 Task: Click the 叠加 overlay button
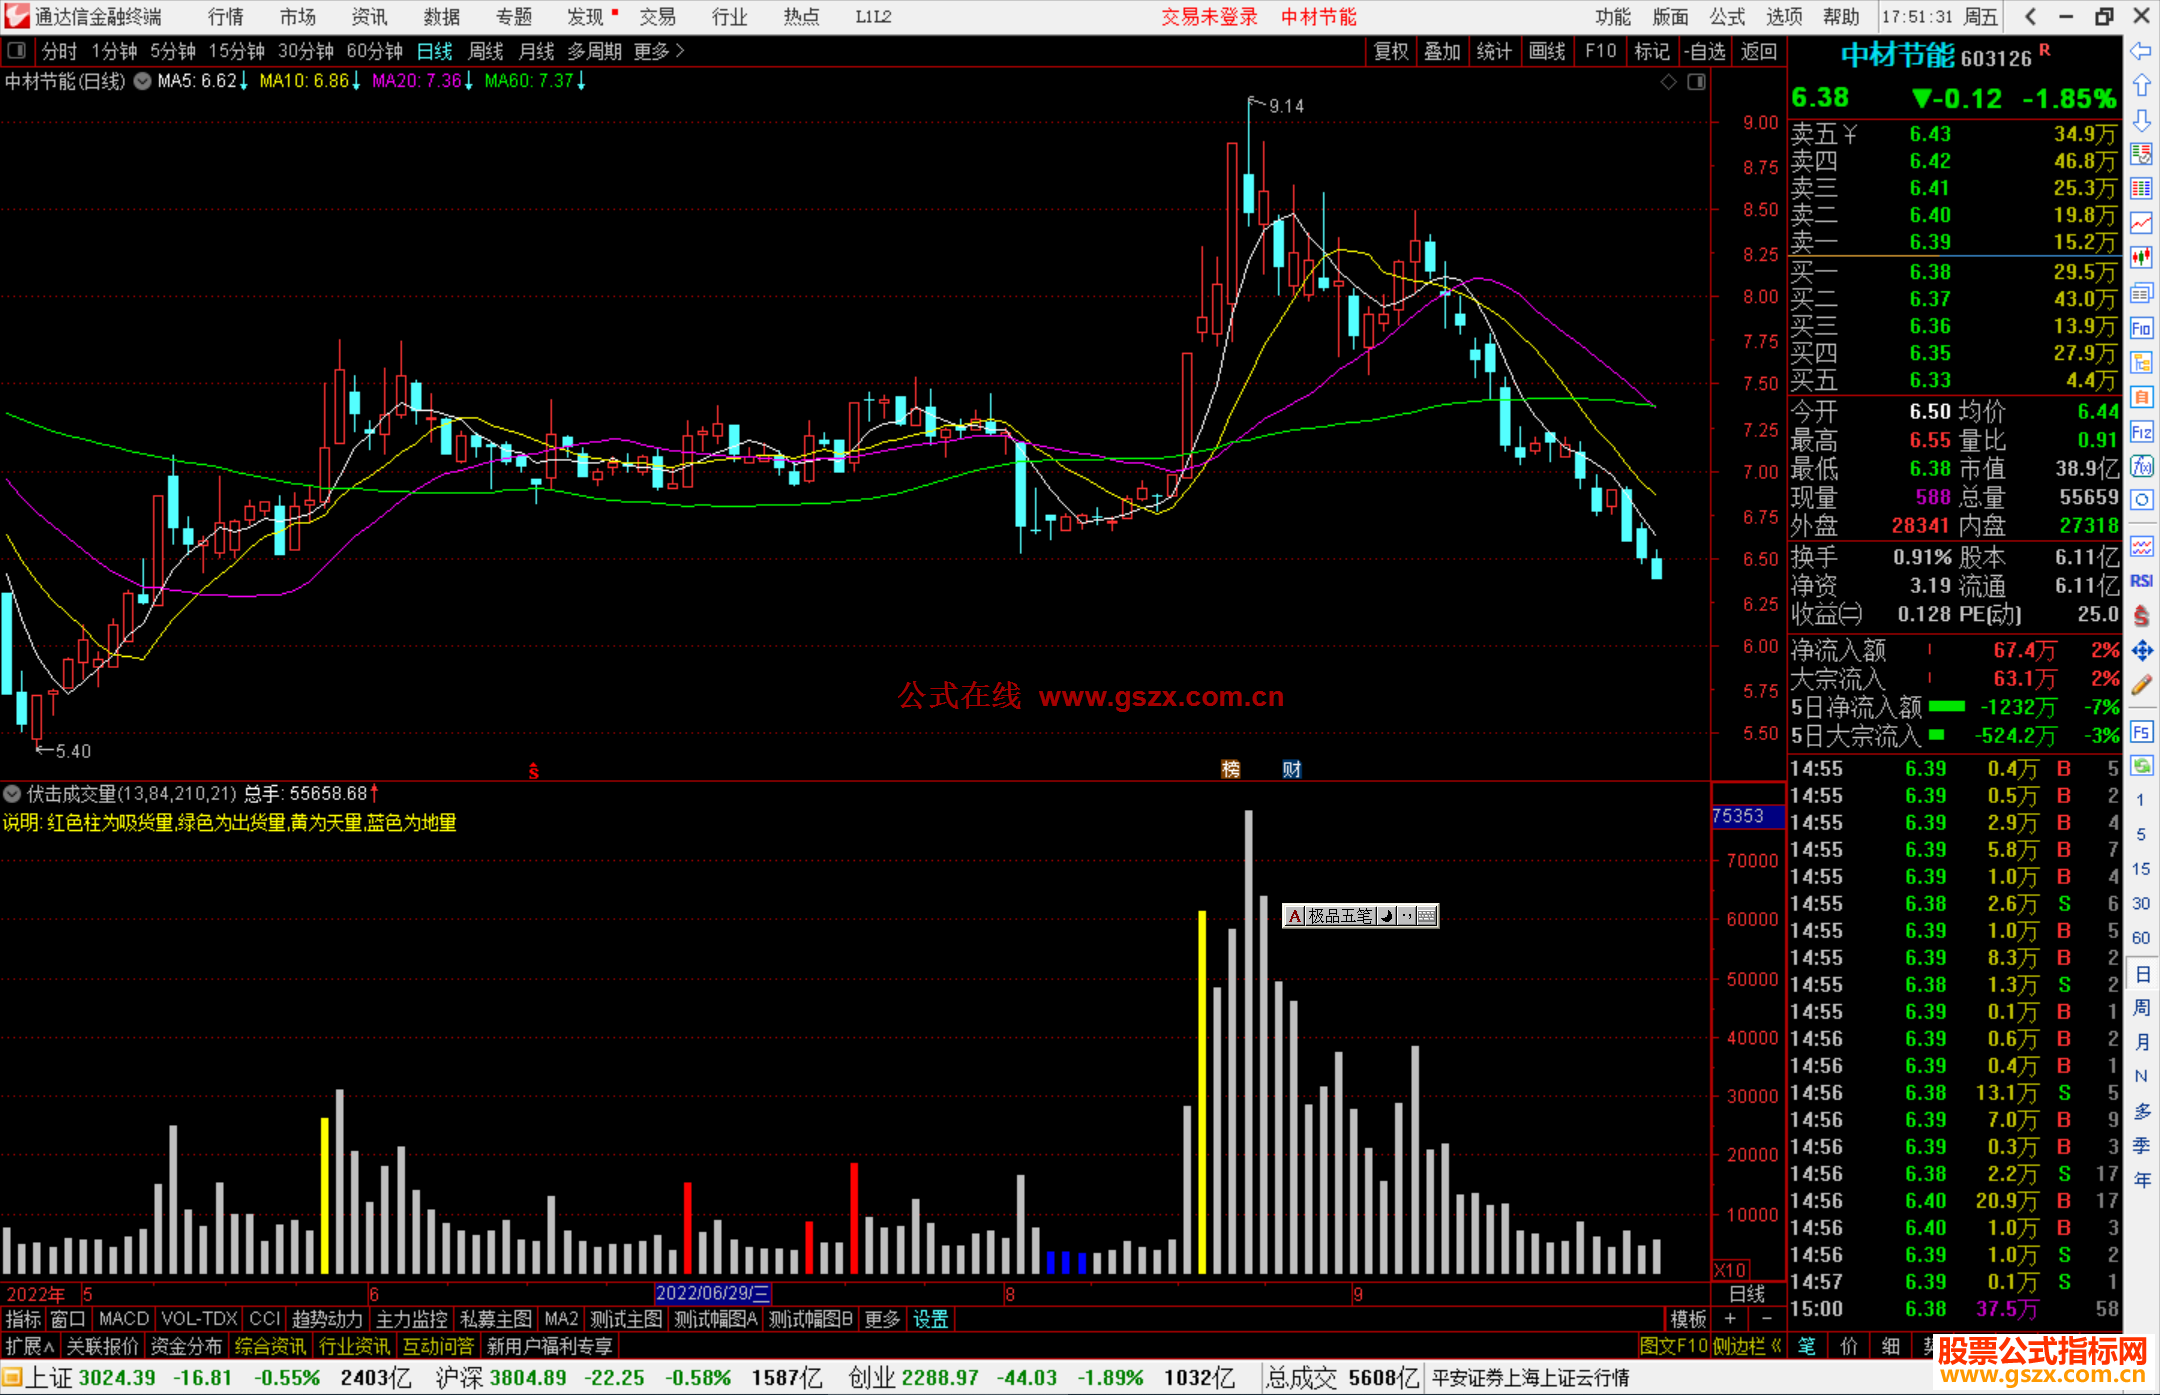(1442, 51)
